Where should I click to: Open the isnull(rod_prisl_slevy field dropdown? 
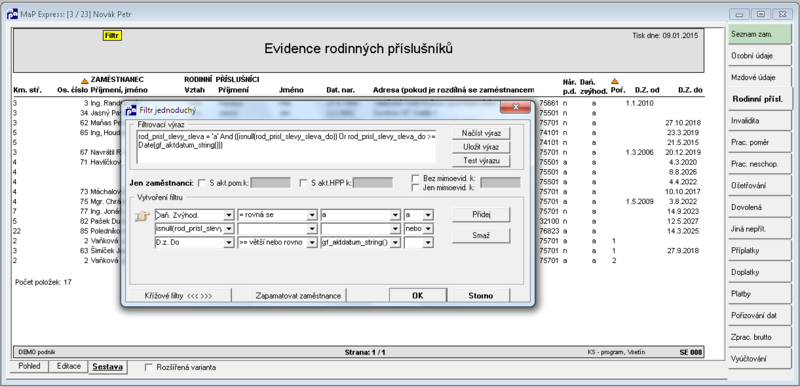(229, 229)
